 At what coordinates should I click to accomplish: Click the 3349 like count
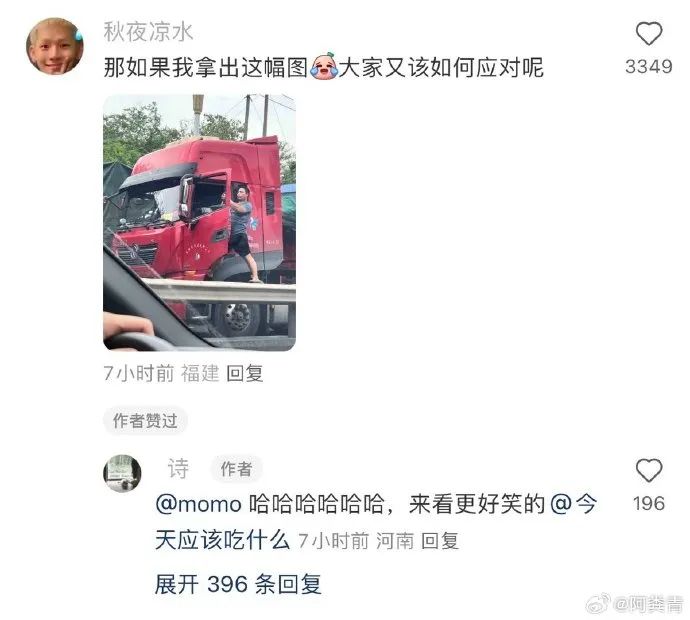click(x=649, y=67)
